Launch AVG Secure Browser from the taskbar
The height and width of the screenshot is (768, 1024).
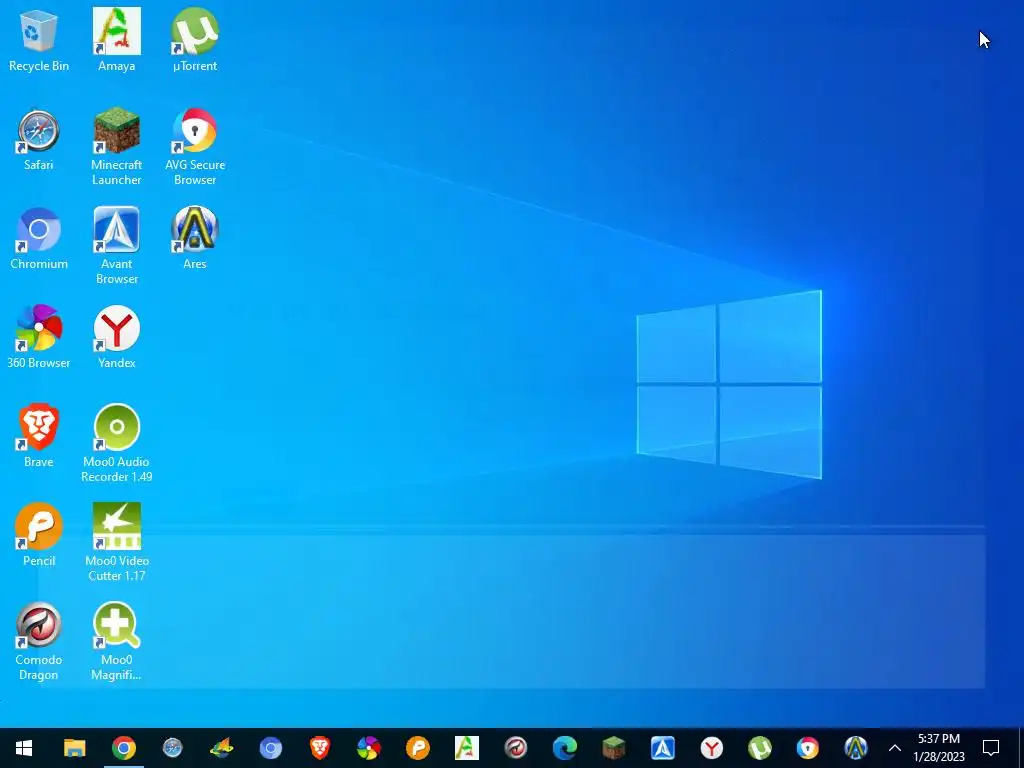(x=808, y=748)
